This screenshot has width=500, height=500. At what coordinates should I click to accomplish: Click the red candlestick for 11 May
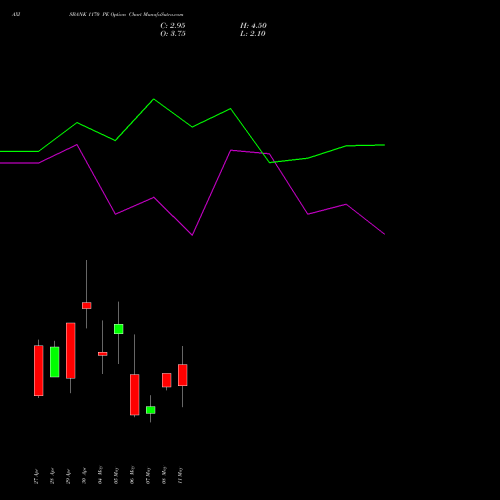point(183,375)
